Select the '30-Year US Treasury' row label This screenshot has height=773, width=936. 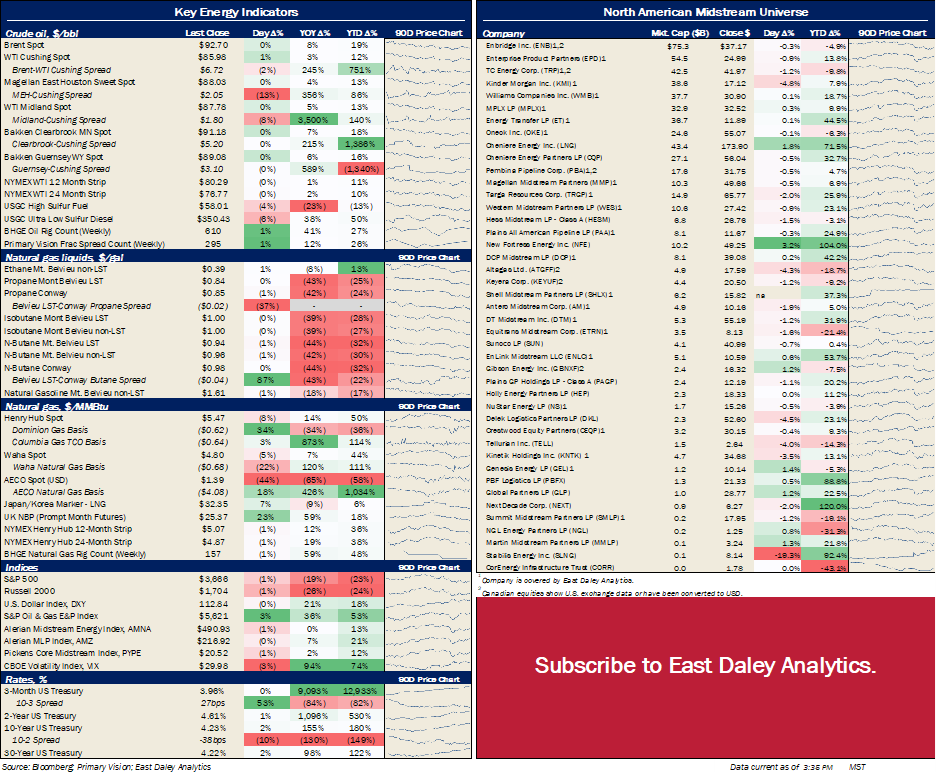pyautogui.click(x=43, y=753)
